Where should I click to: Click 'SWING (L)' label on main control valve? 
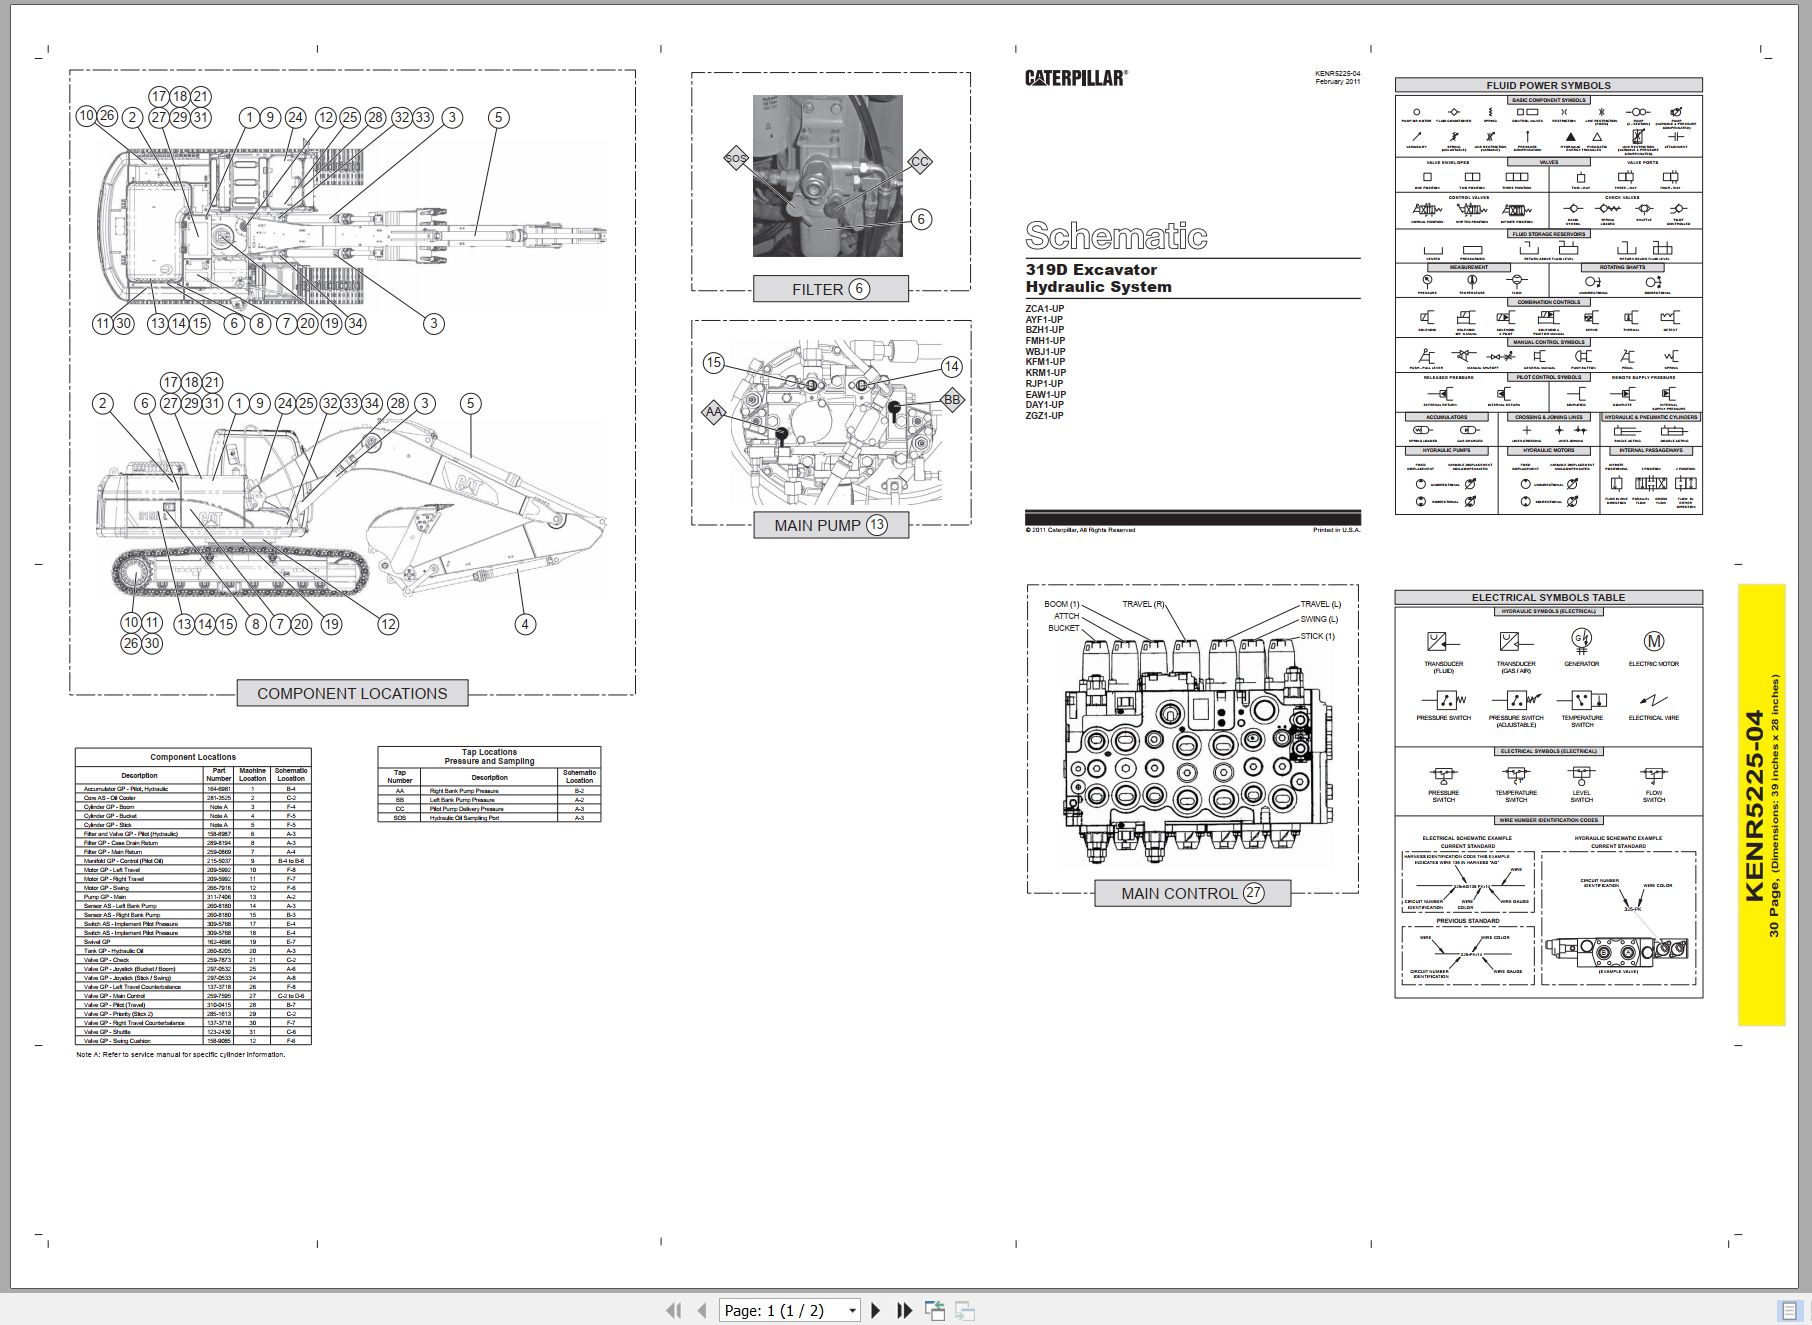[x=1319, y=619]
